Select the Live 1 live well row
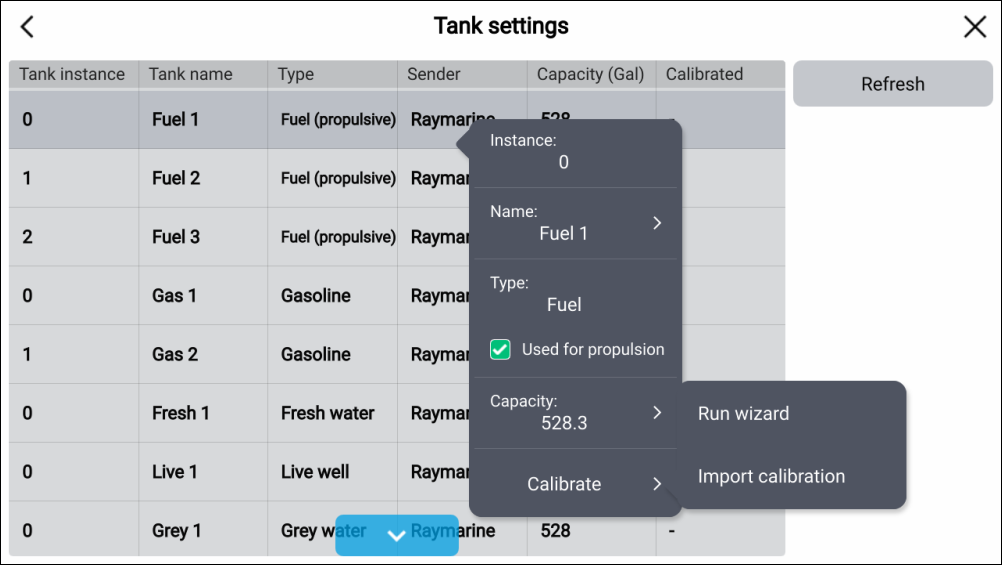1002x565 pixels. click(176, 472)
